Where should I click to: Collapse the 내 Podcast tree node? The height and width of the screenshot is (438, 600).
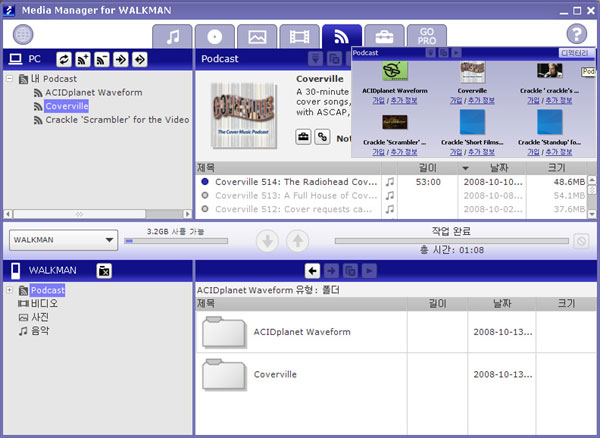coord(10,79)
